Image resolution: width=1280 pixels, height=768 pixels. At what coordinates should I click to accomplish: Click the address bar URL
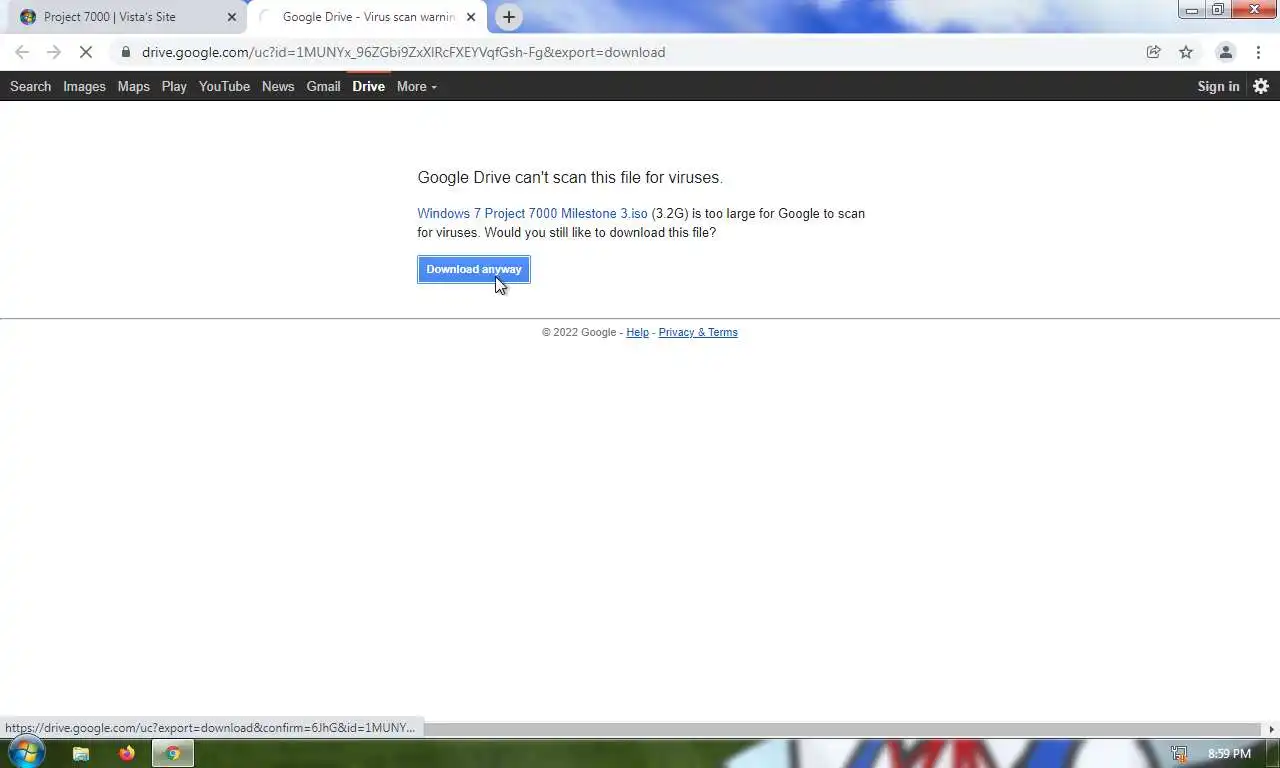click(x=403, y=52)
